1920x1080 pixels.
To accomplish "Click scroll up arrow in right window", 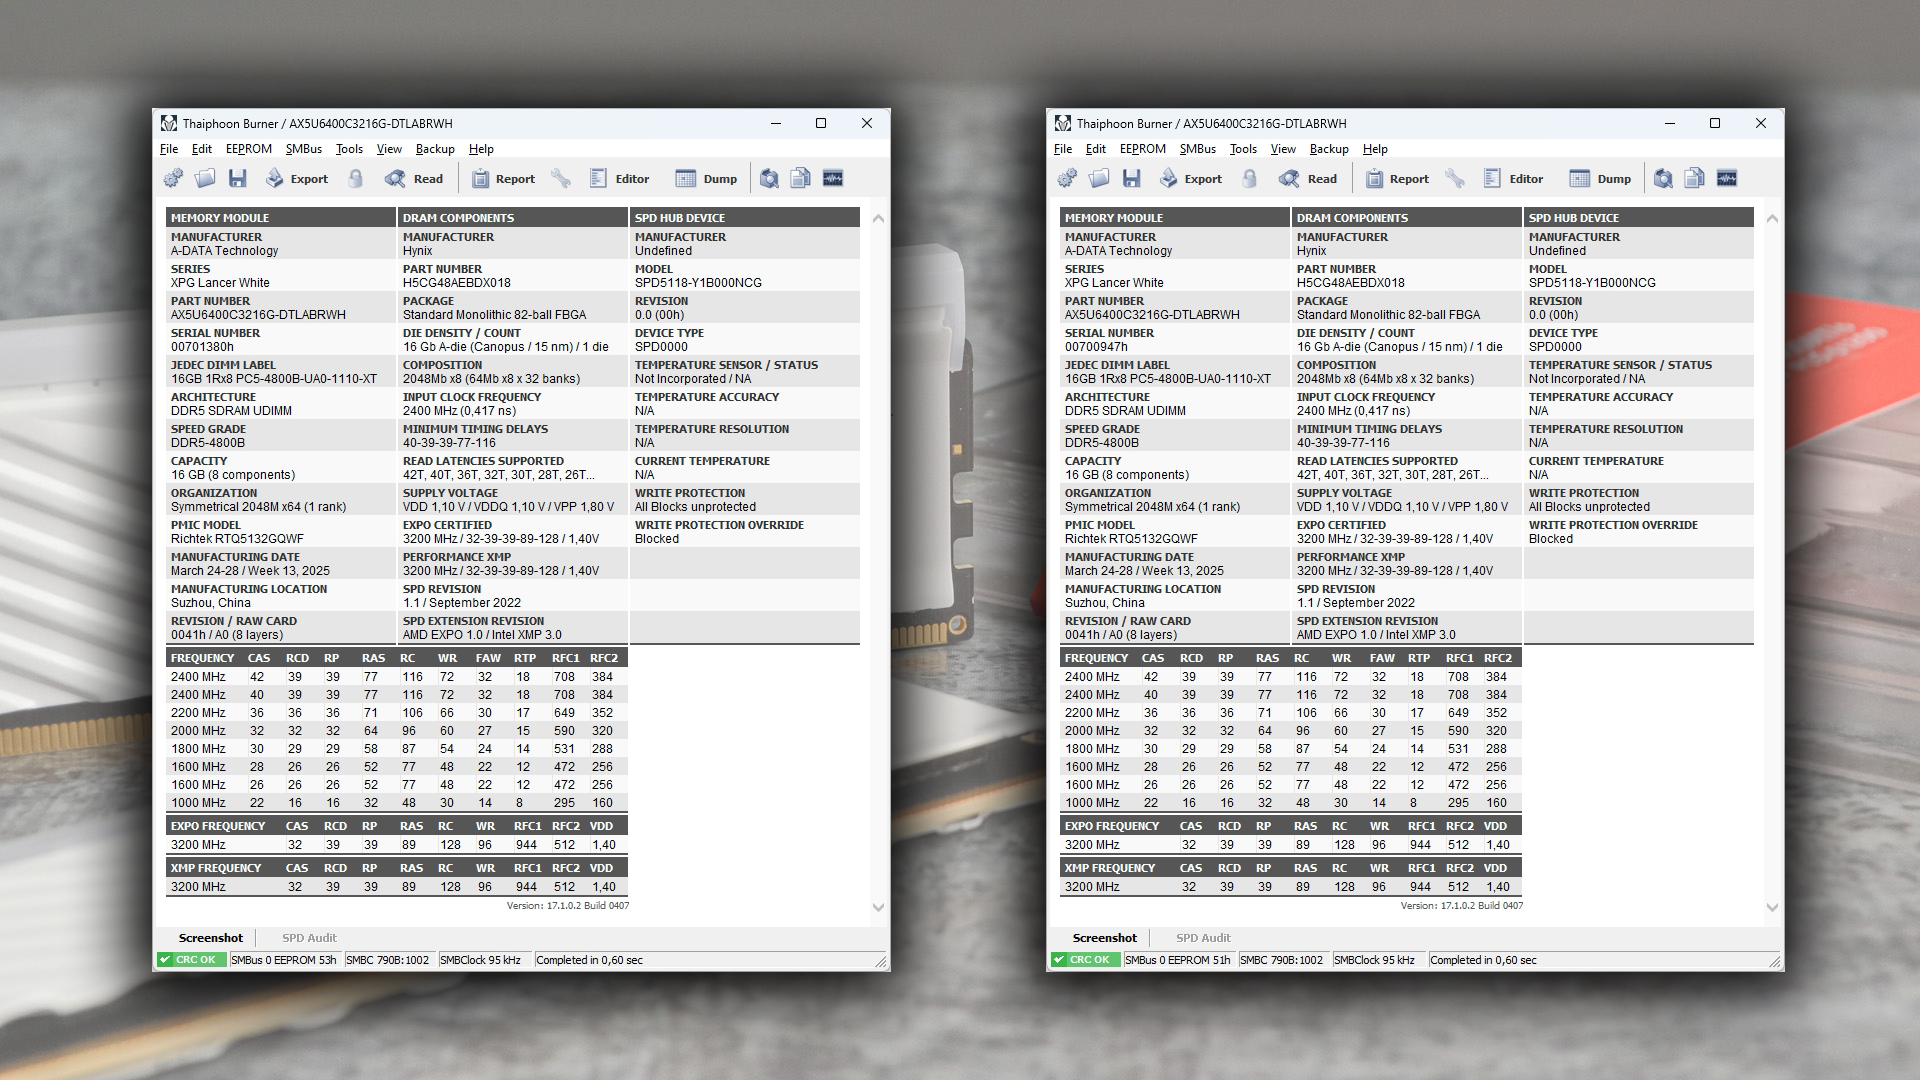I will tap(1772, 218).
